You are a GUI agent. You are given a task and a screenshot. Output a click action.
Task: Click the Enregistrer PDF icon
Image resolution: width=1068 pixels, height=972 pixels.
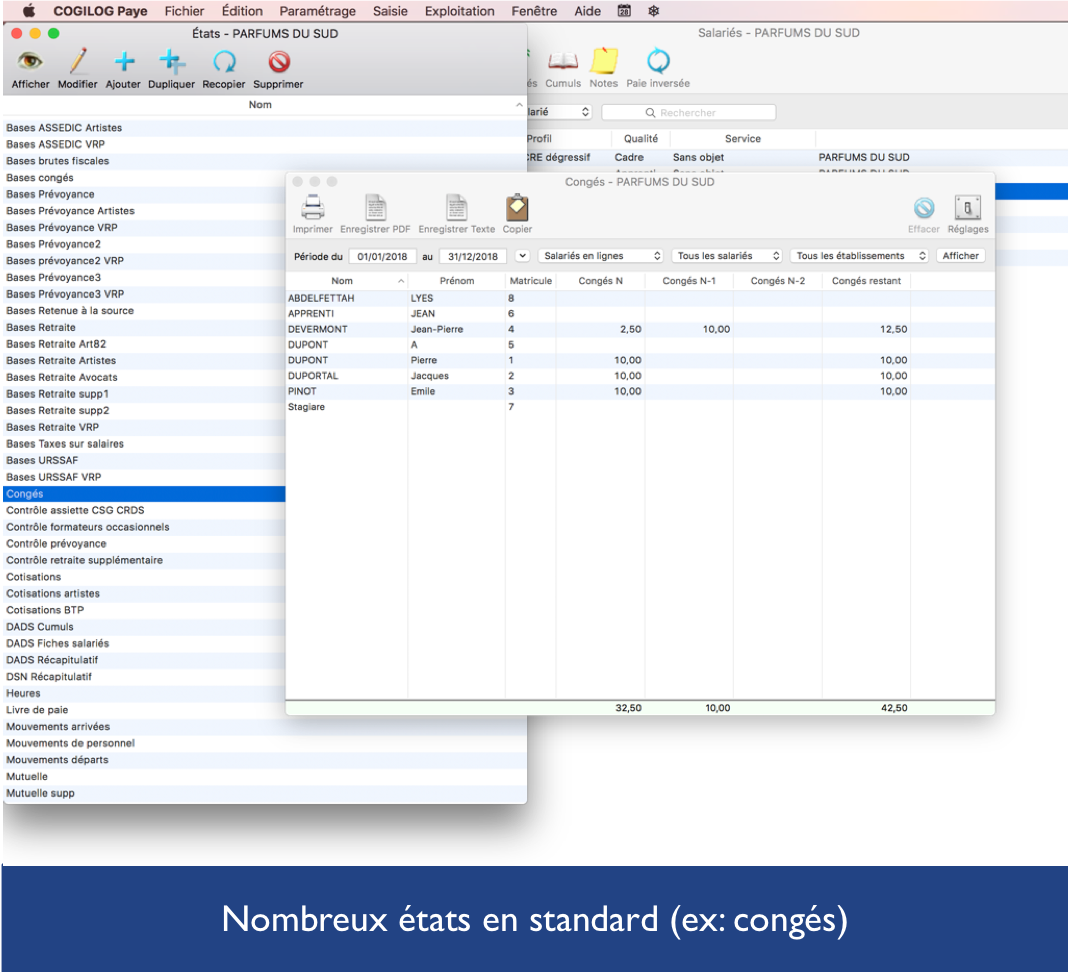click(375, 207)
